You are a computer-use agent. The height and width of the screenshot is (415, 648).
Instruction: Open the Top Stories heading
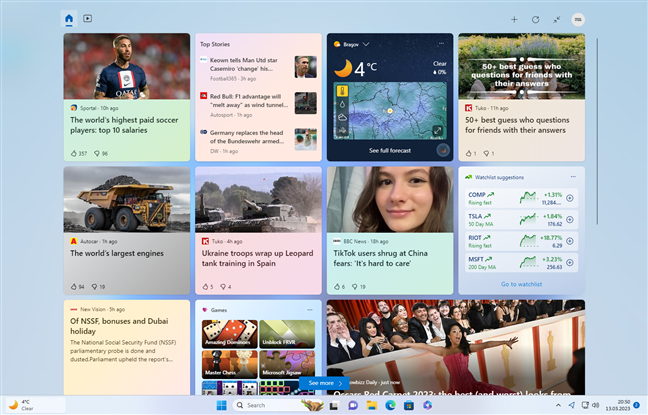click(x=215, y=44)
